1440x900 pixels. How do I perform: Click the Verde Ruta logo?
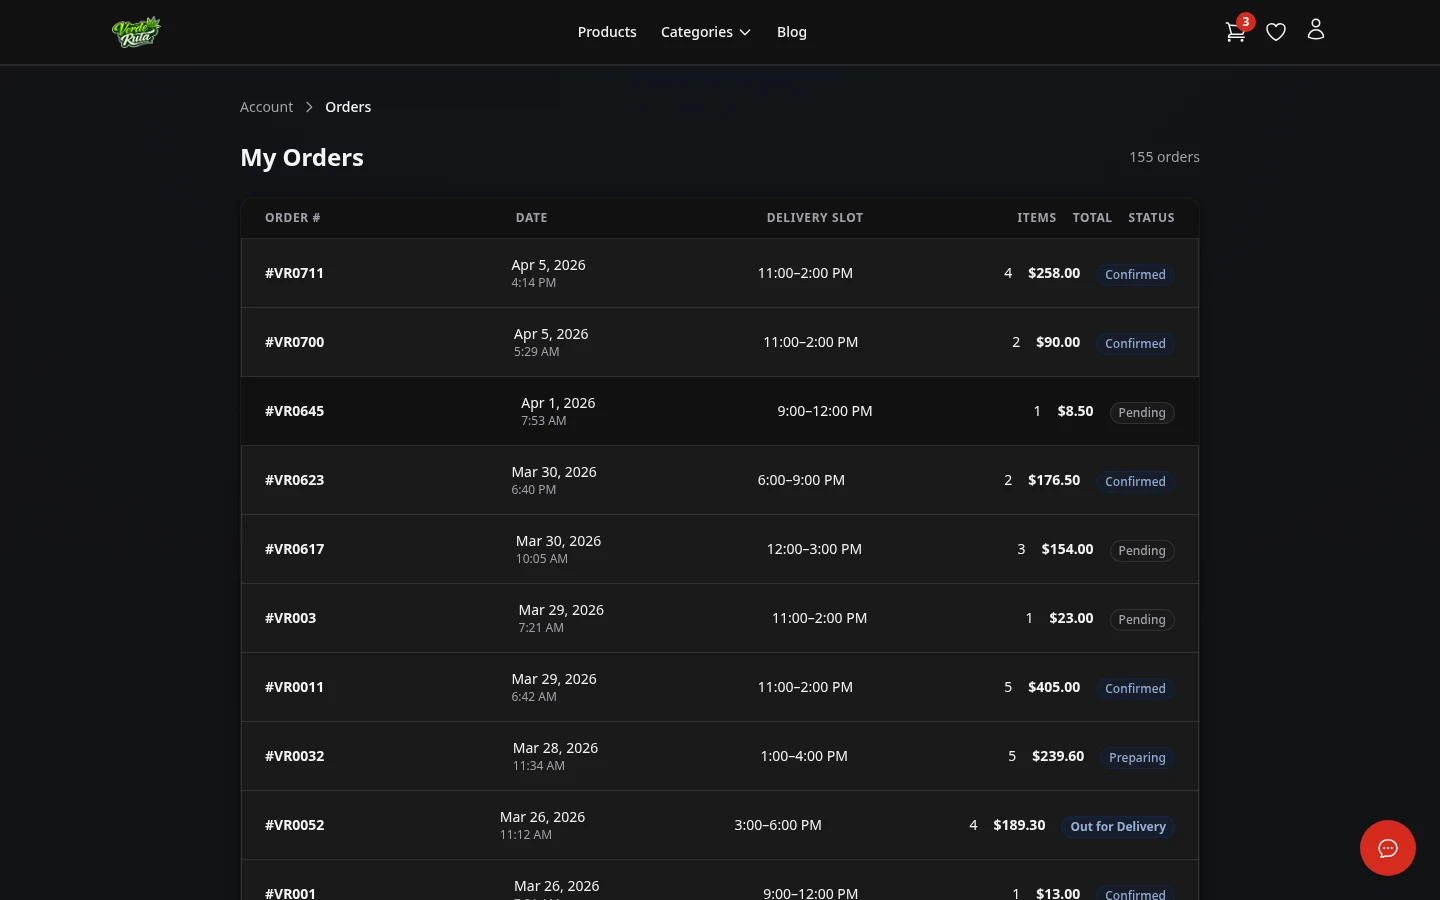[136, 31]
